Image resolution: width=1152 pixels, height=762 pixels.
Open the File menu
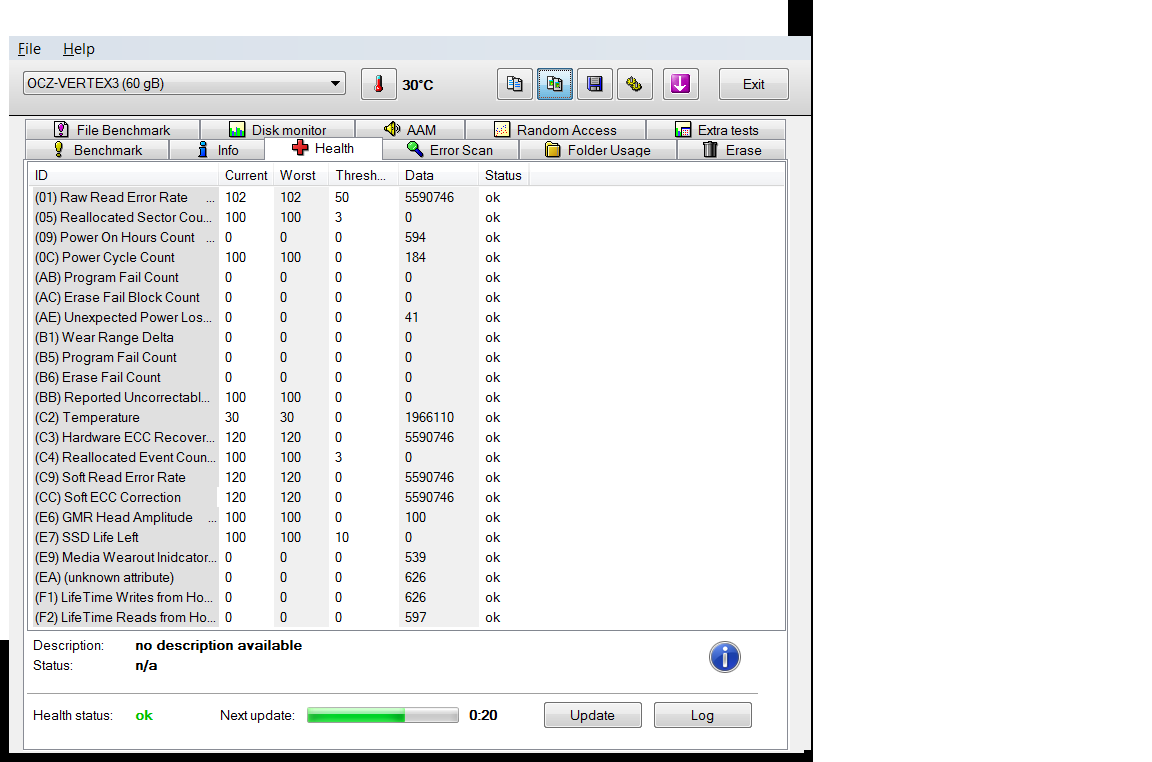pos(29,49)
